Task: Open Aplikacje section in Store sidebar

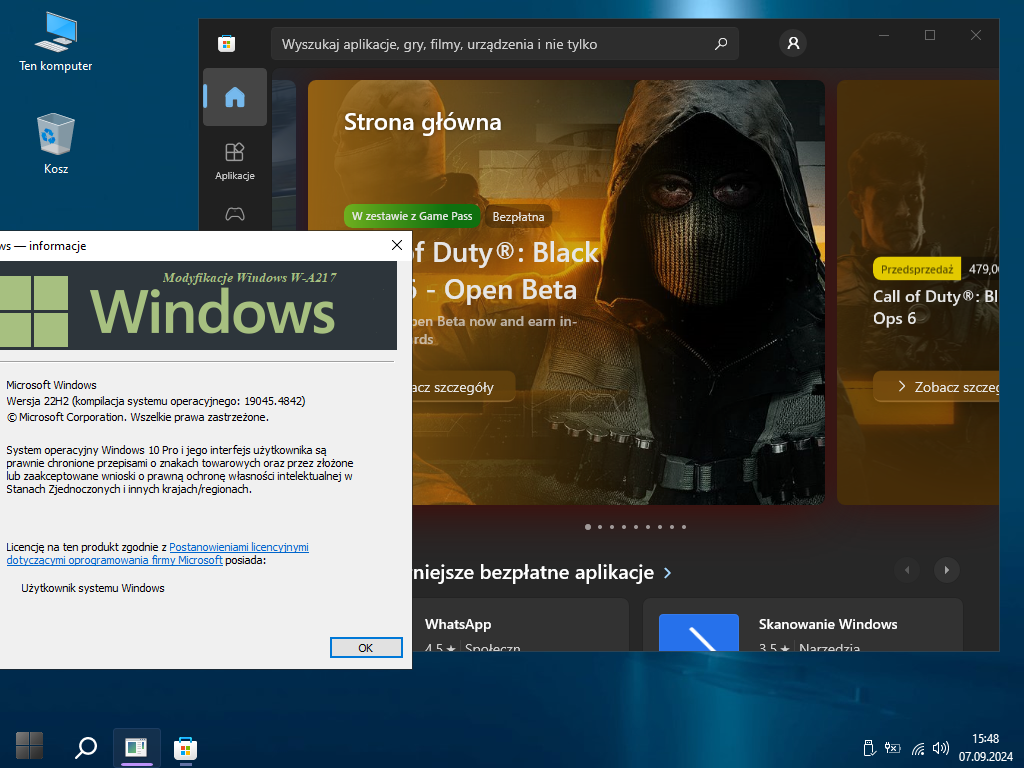Action: point(234,160)
